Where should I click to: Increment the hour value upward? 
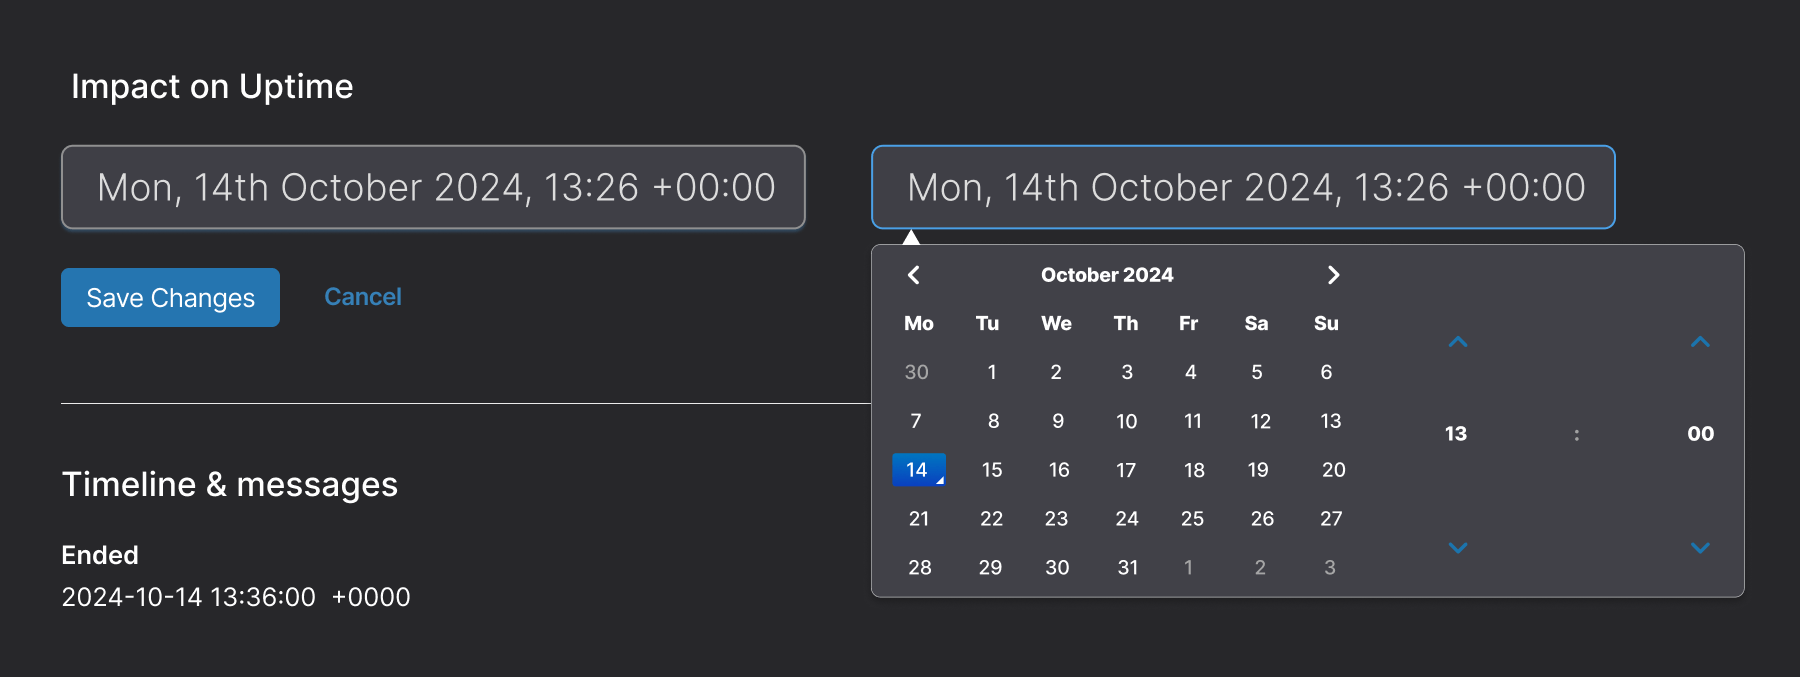[x=1458, y=342]
